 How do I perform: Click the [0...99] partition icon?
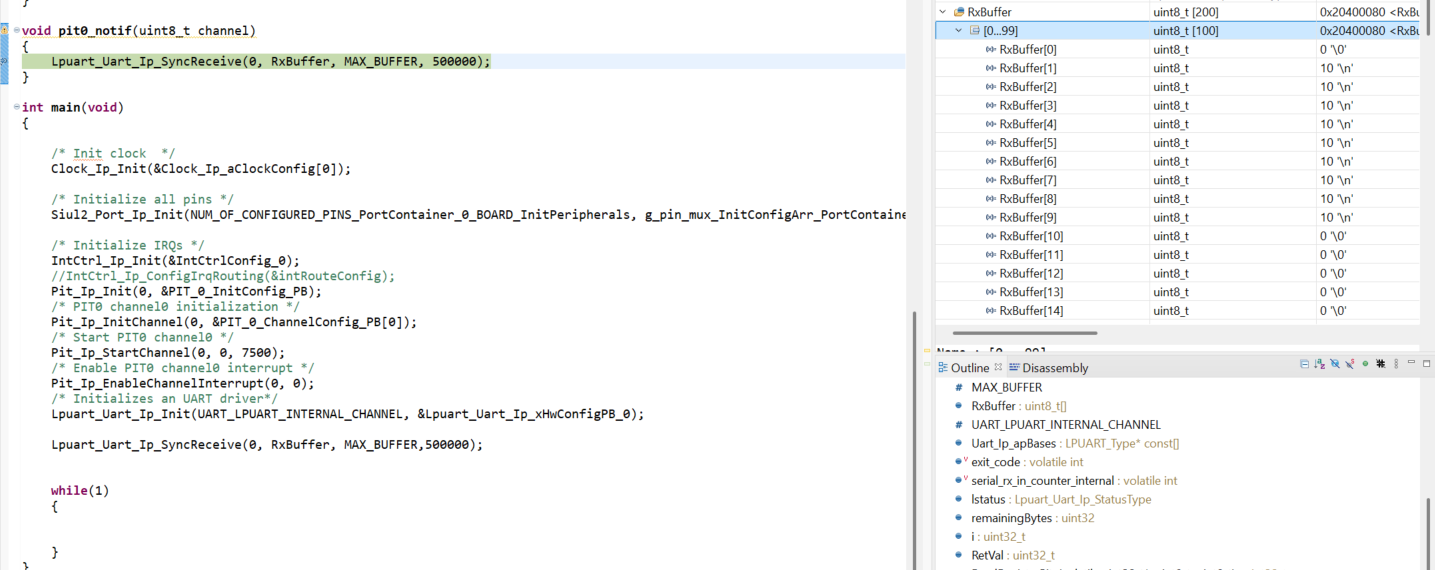(x=975, y=31)
